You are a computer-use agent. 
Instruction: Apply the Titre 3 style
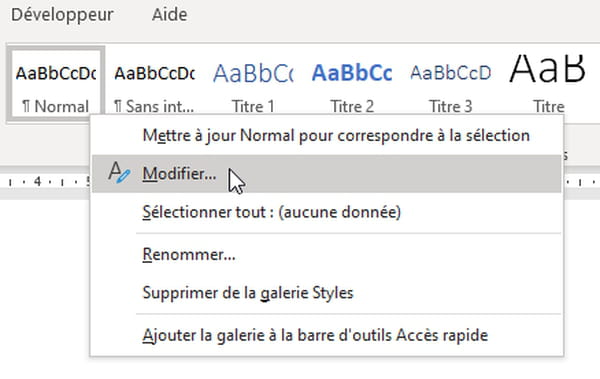[x=451, y=84]
